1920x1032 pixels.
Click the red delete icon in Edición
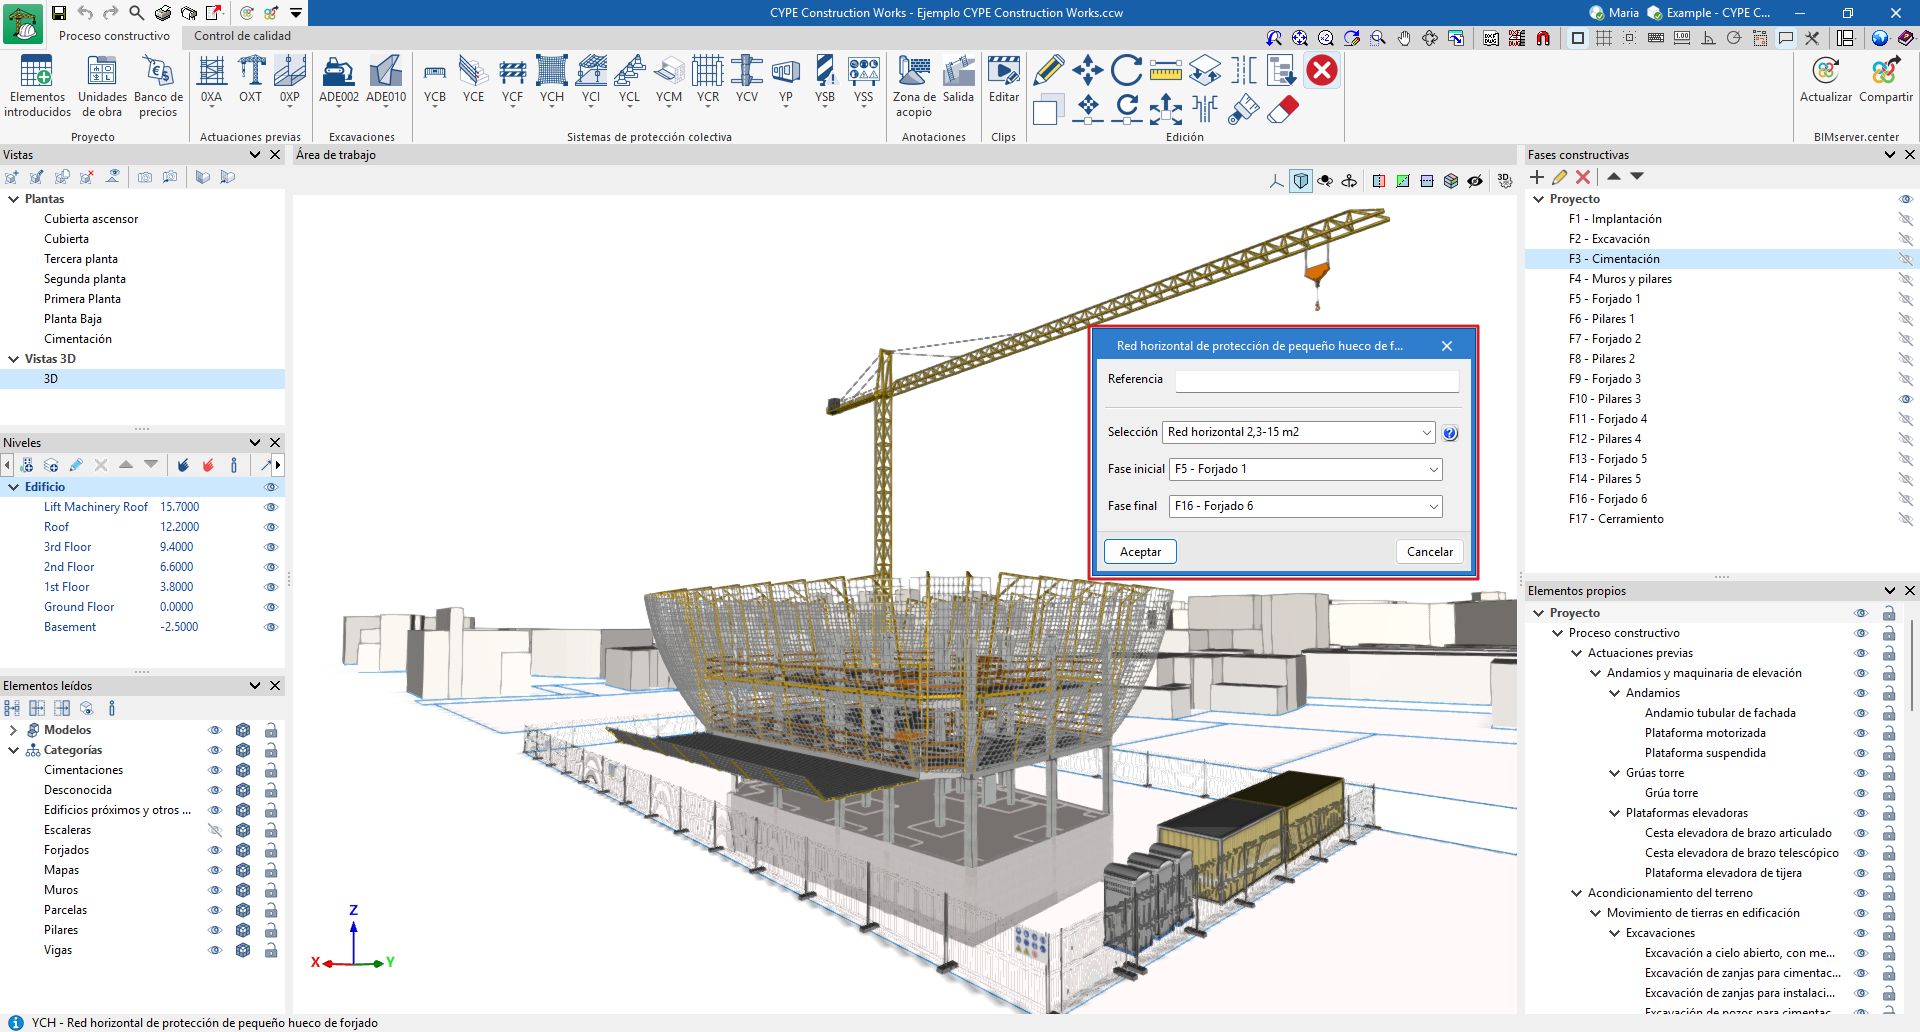[1322, 71]
